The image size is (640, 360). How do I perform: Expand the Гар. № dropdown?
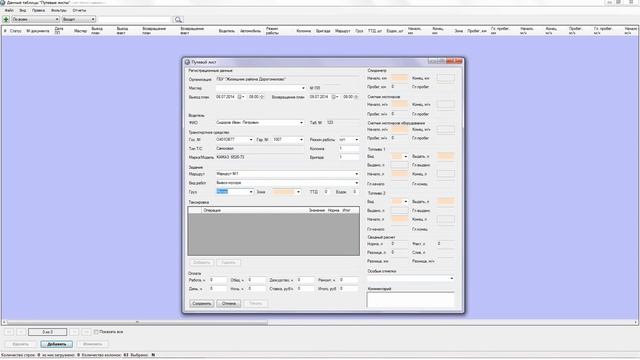tap(301, 140)
